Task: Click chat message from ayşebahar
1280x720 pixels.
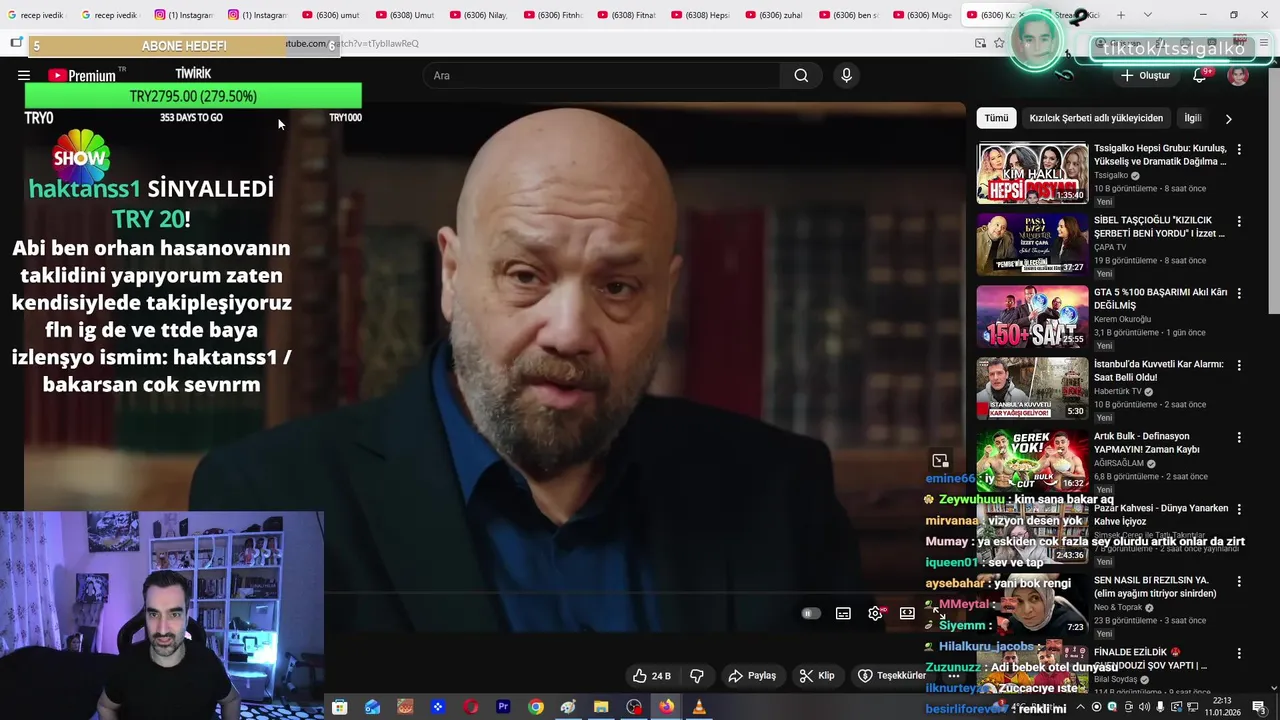Action: click(998, 583)
